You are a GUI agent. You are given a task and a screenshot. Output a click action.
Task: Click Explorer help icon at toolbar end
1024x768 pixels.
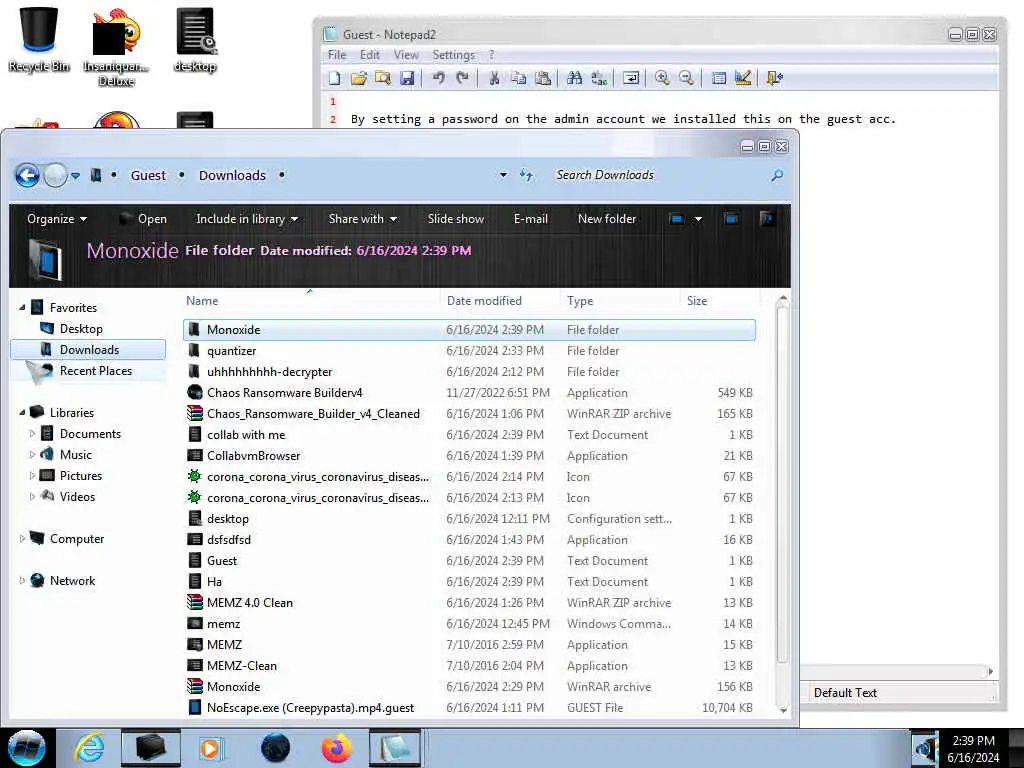[x=767, y=219]
